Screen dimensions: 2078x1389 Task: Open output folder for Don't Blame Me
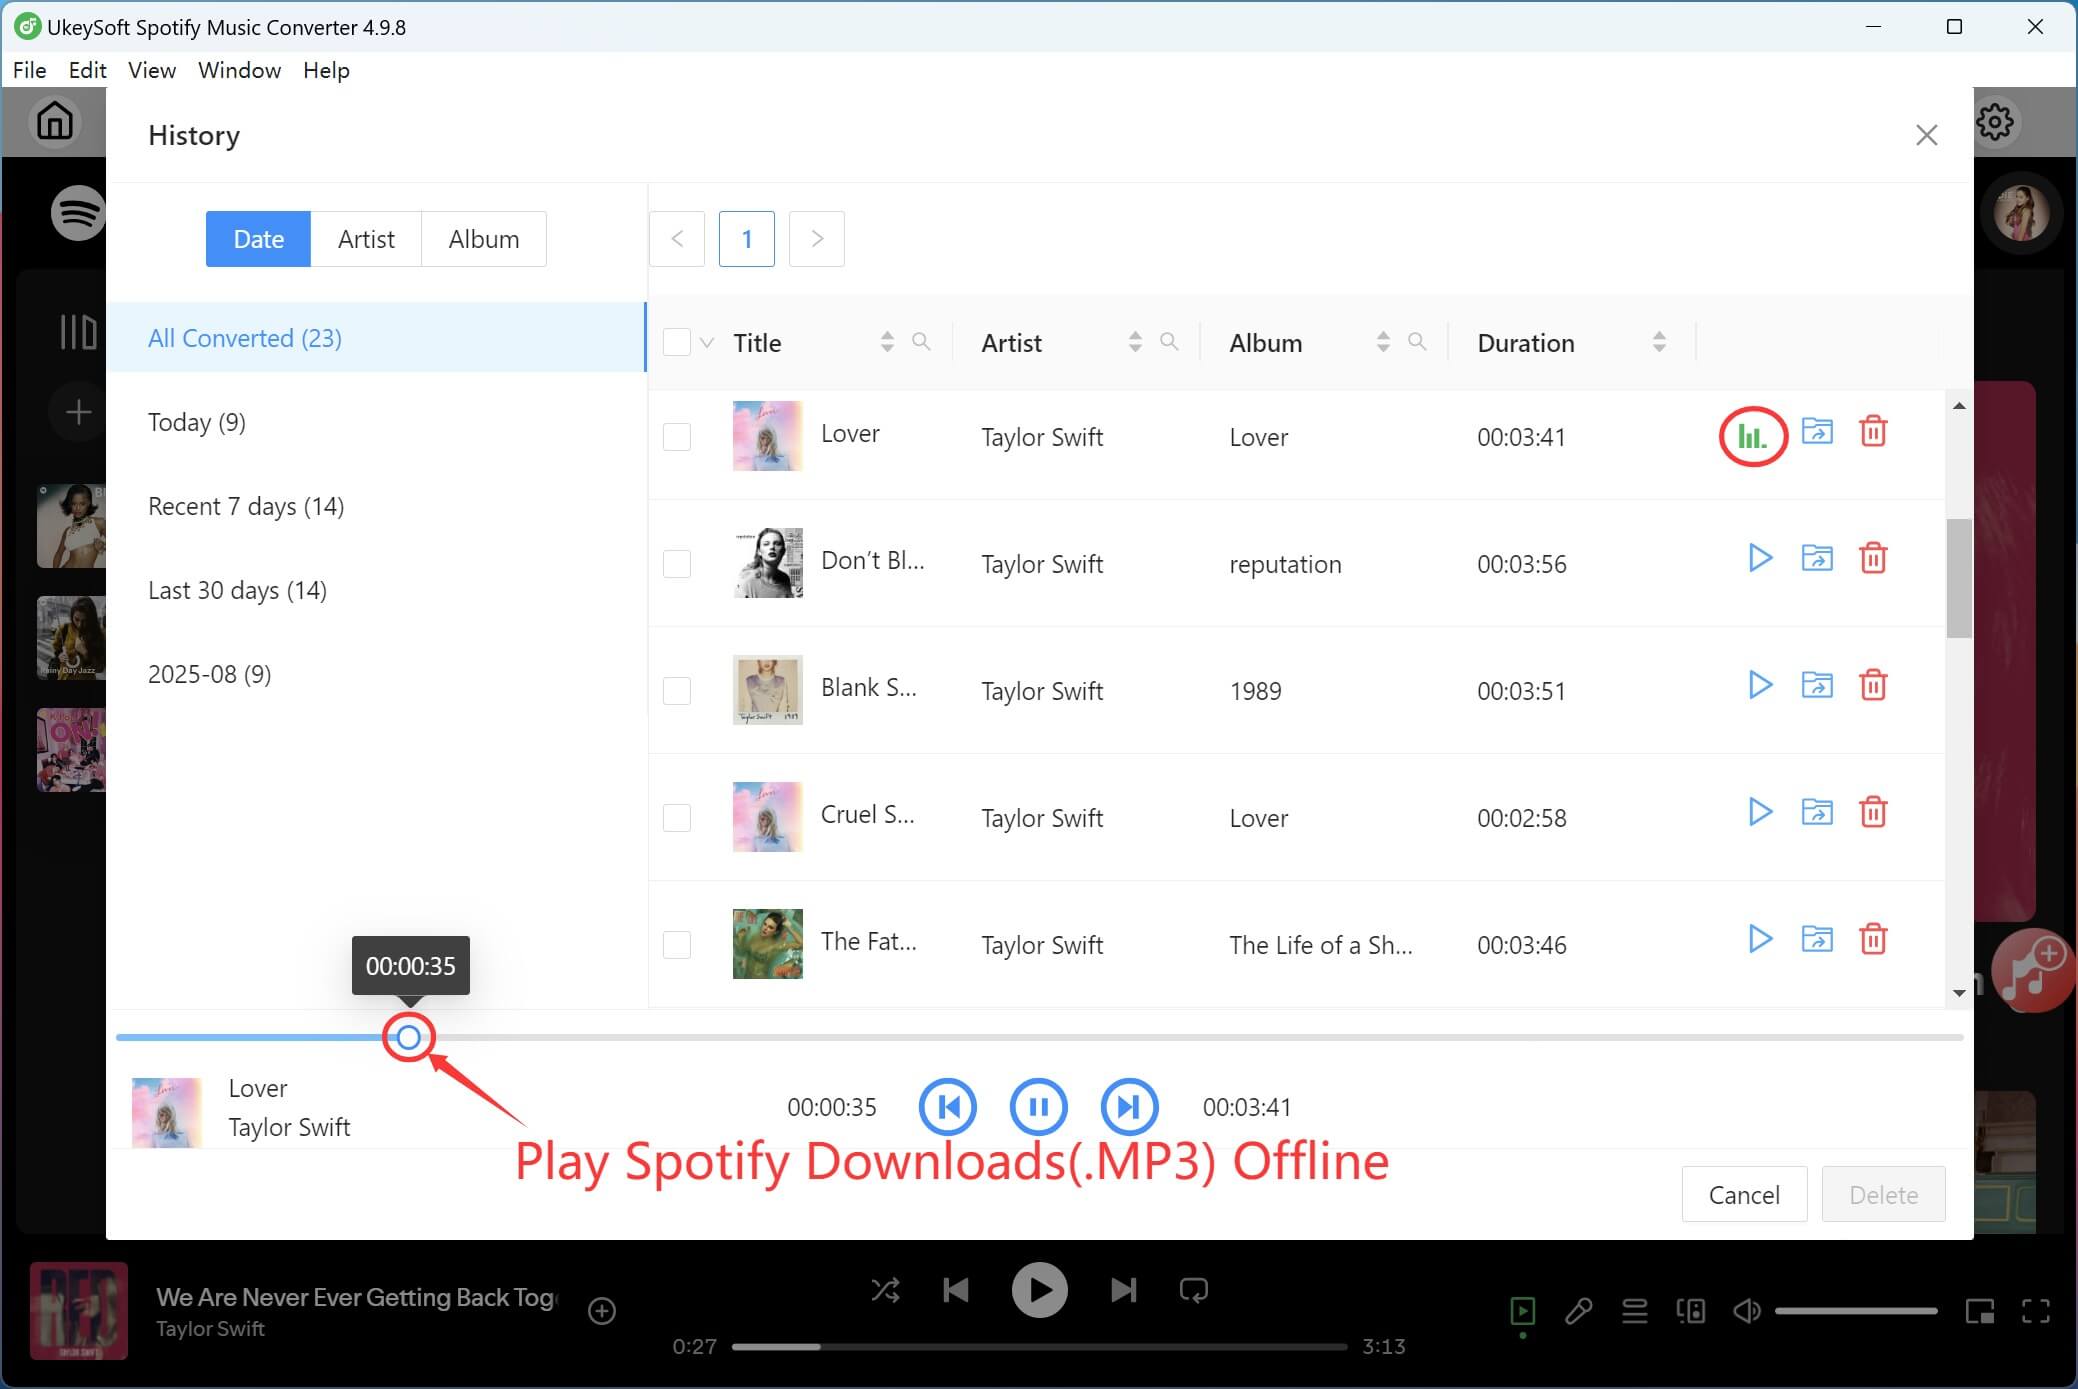[1818, 558]
